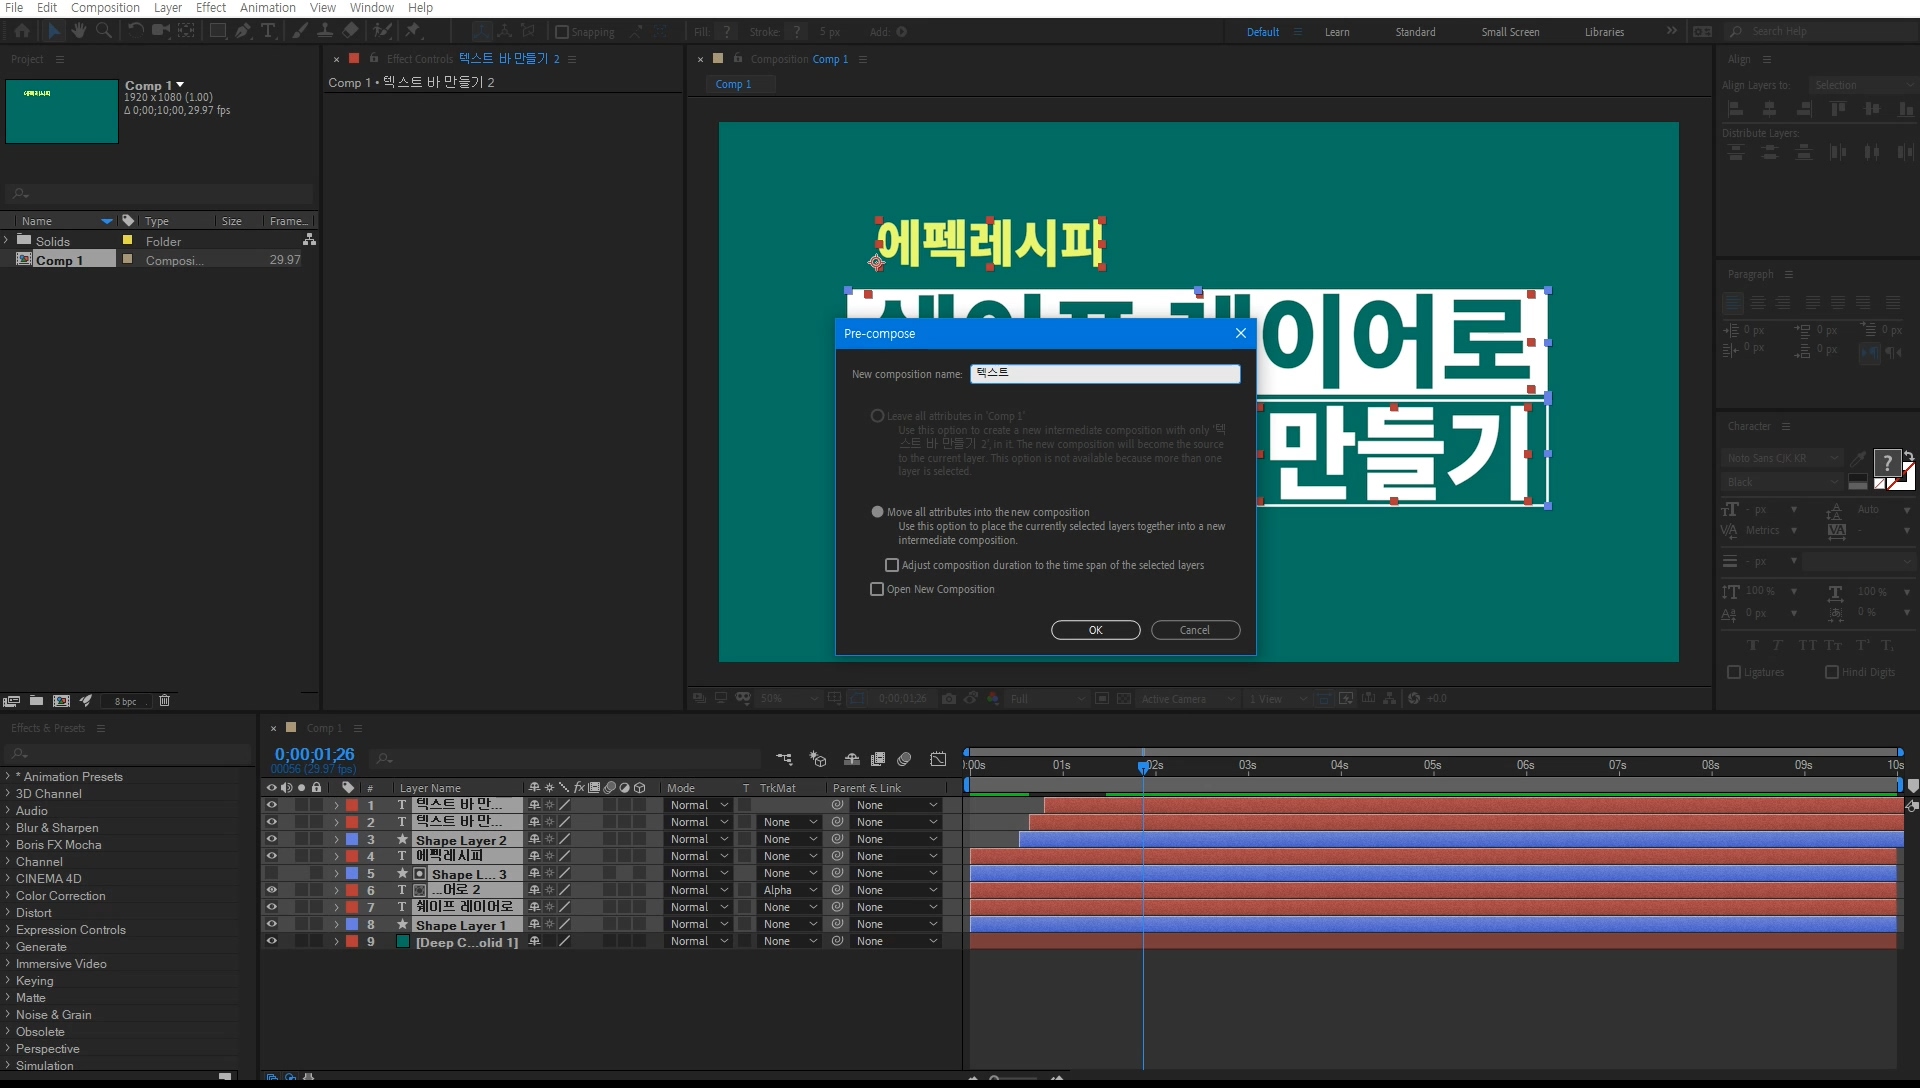
Task: Click the Graph Editor icon in timeline
Action: pyautogui.click(x=938, y=759)
